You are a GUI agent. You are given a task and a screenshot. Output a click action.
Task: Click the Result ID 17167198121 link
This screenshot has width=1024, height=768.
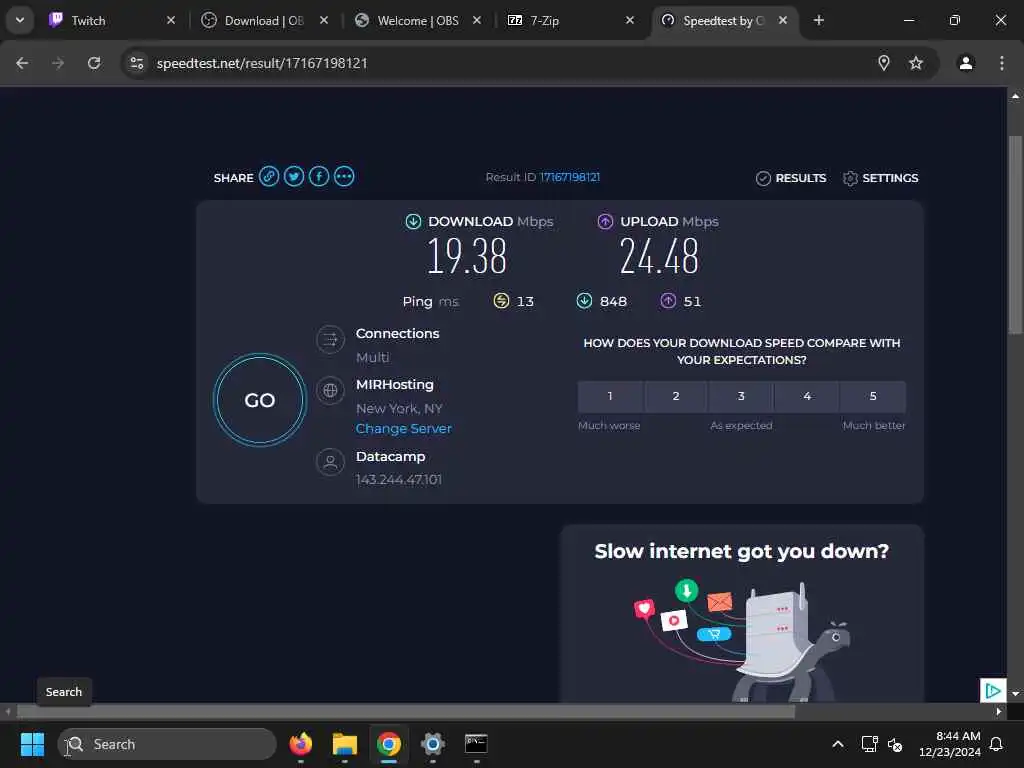569,177
